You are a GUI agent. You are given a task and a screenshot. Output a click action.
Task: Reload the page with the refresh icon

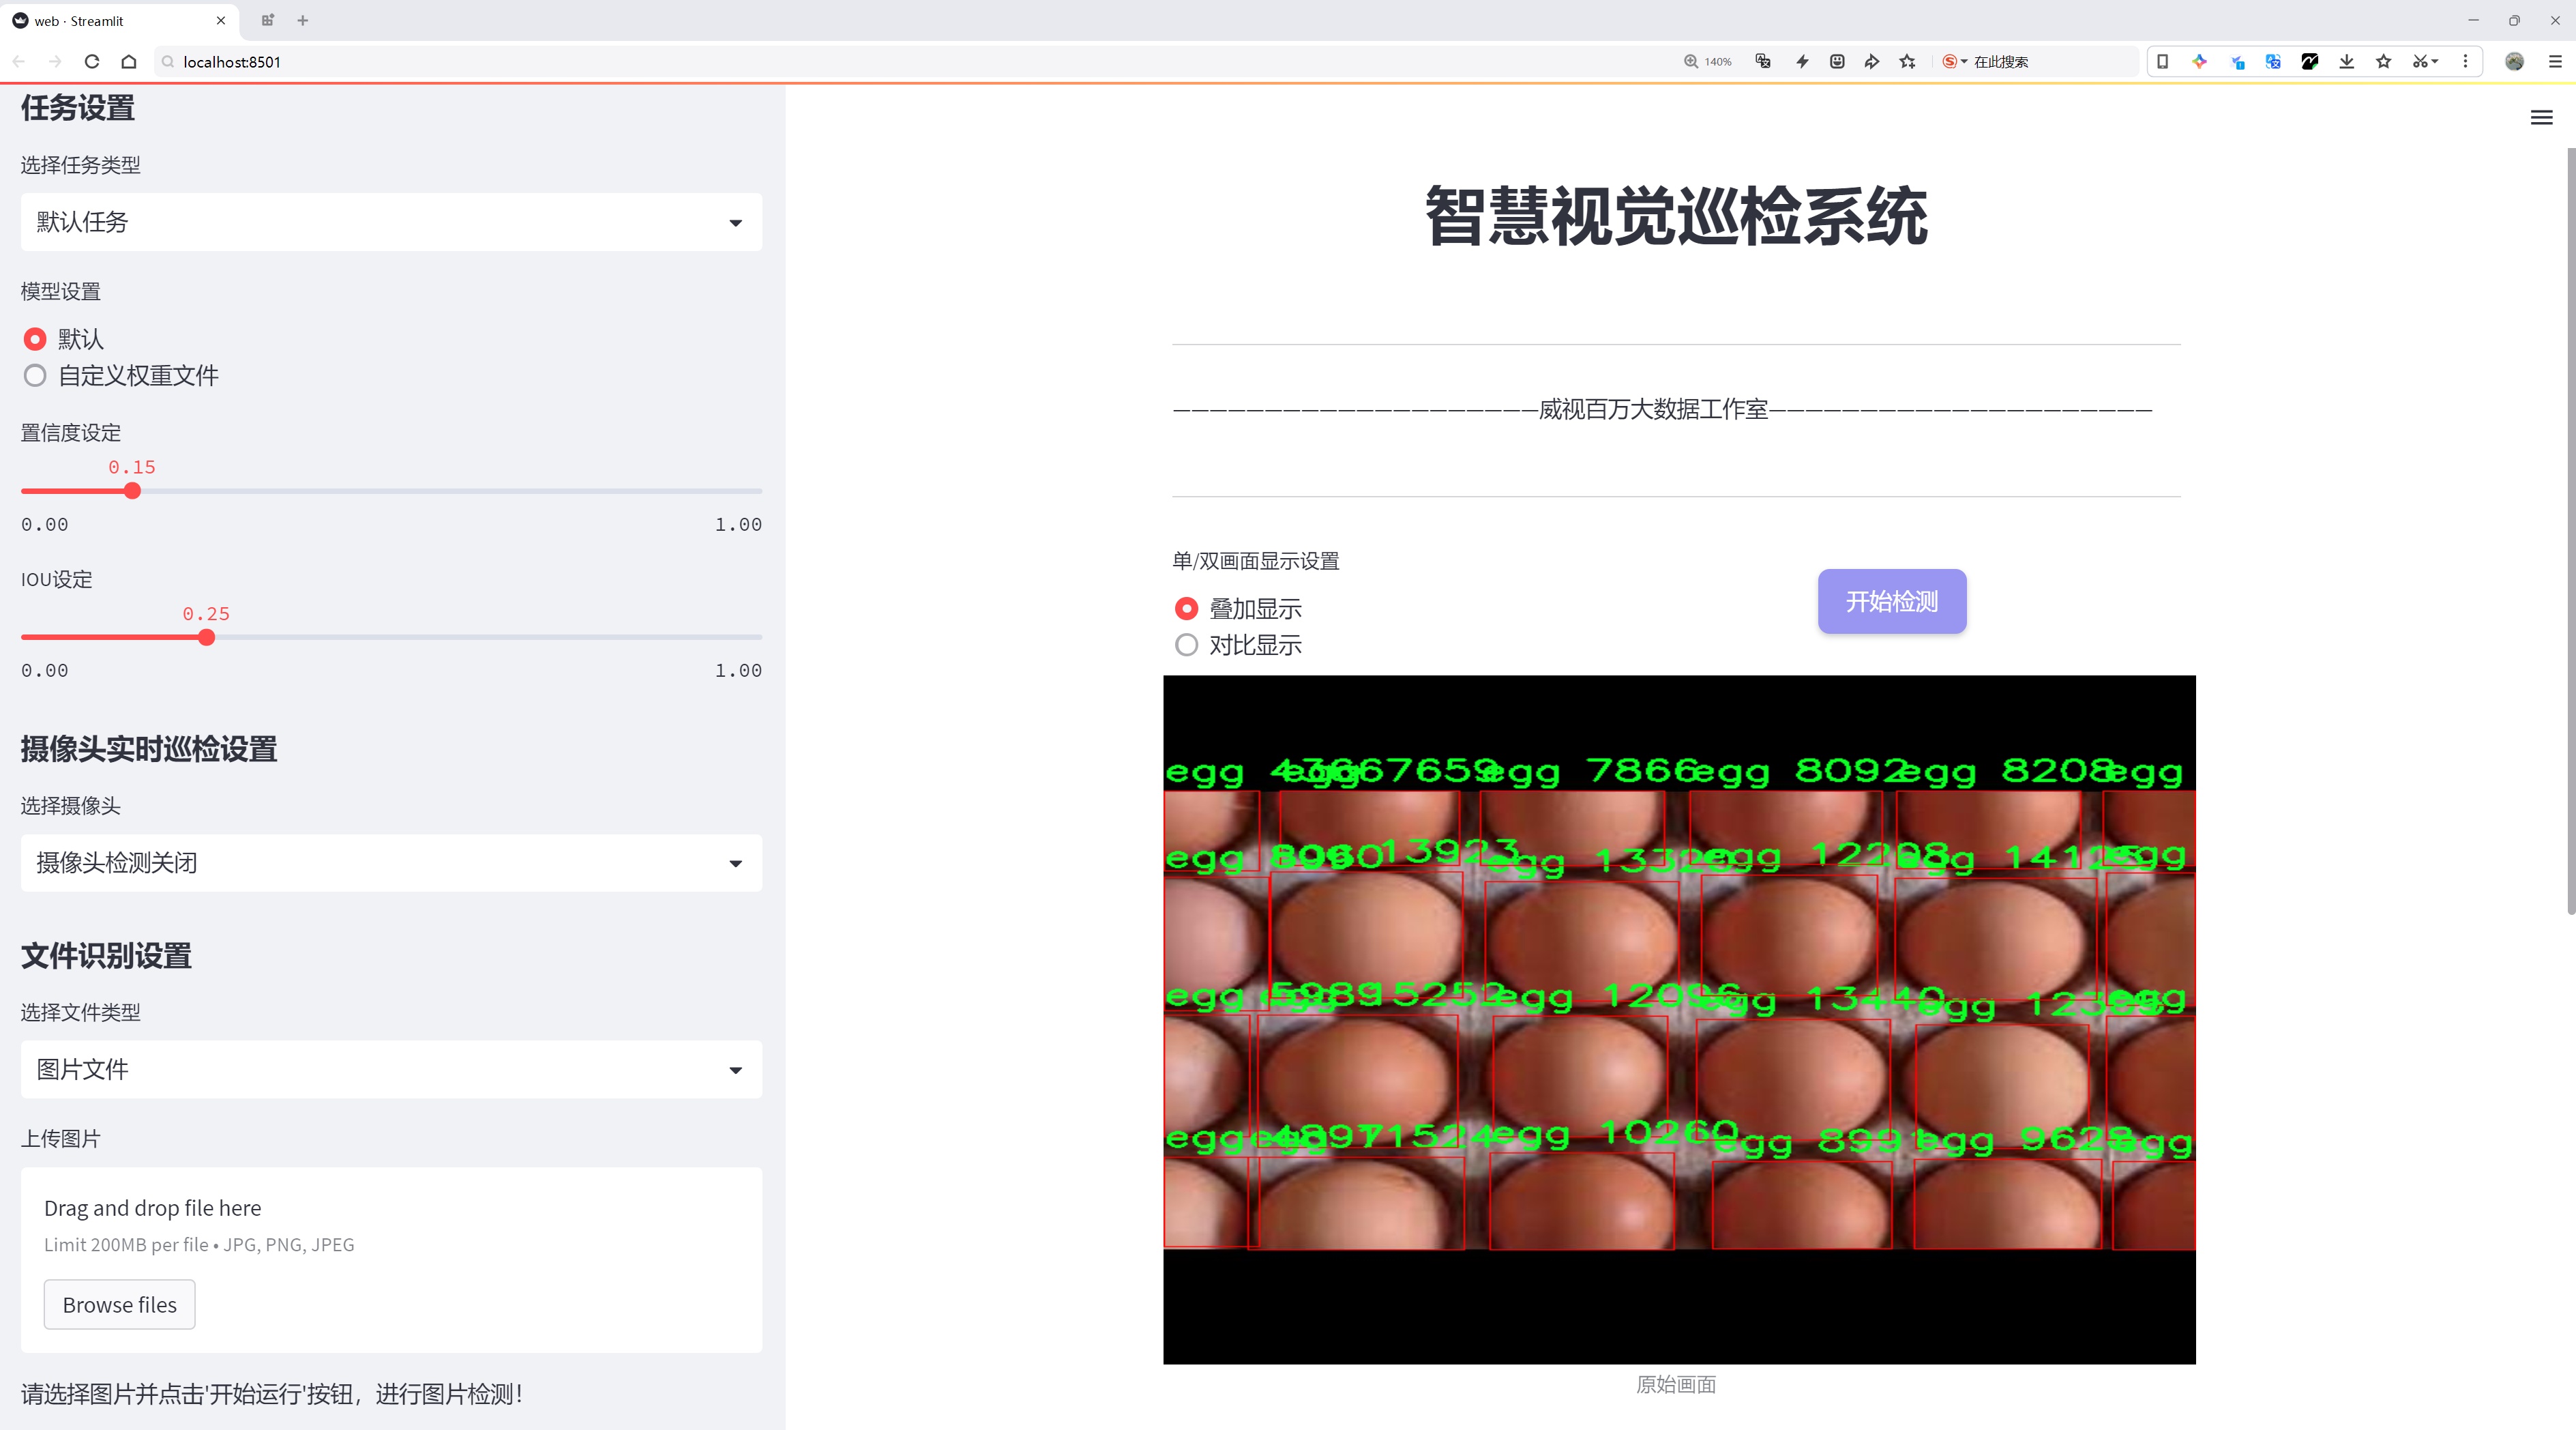[92, 62]
